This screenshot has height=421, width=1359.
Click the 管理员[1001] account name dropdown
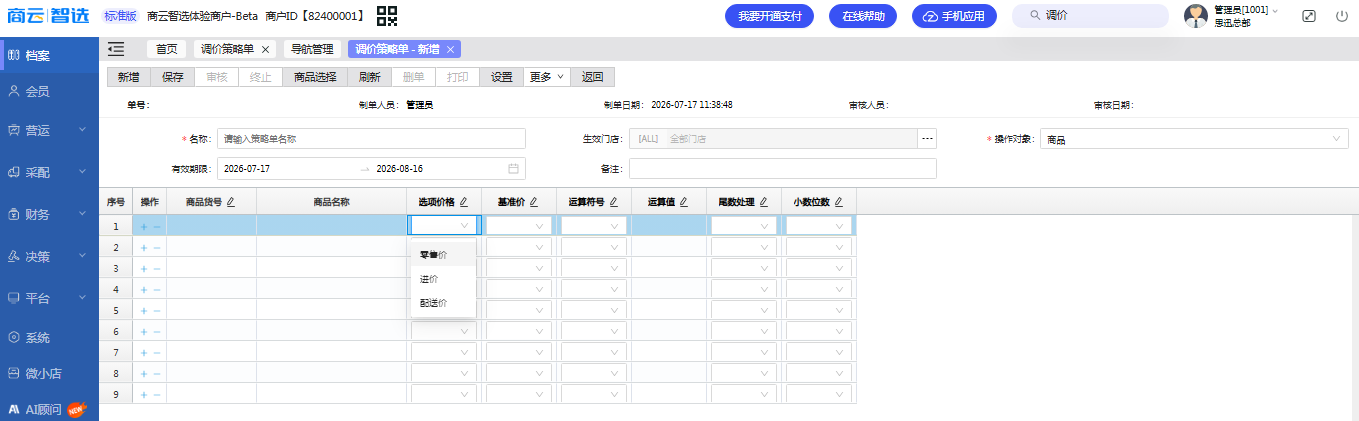tap(1245, 10)
